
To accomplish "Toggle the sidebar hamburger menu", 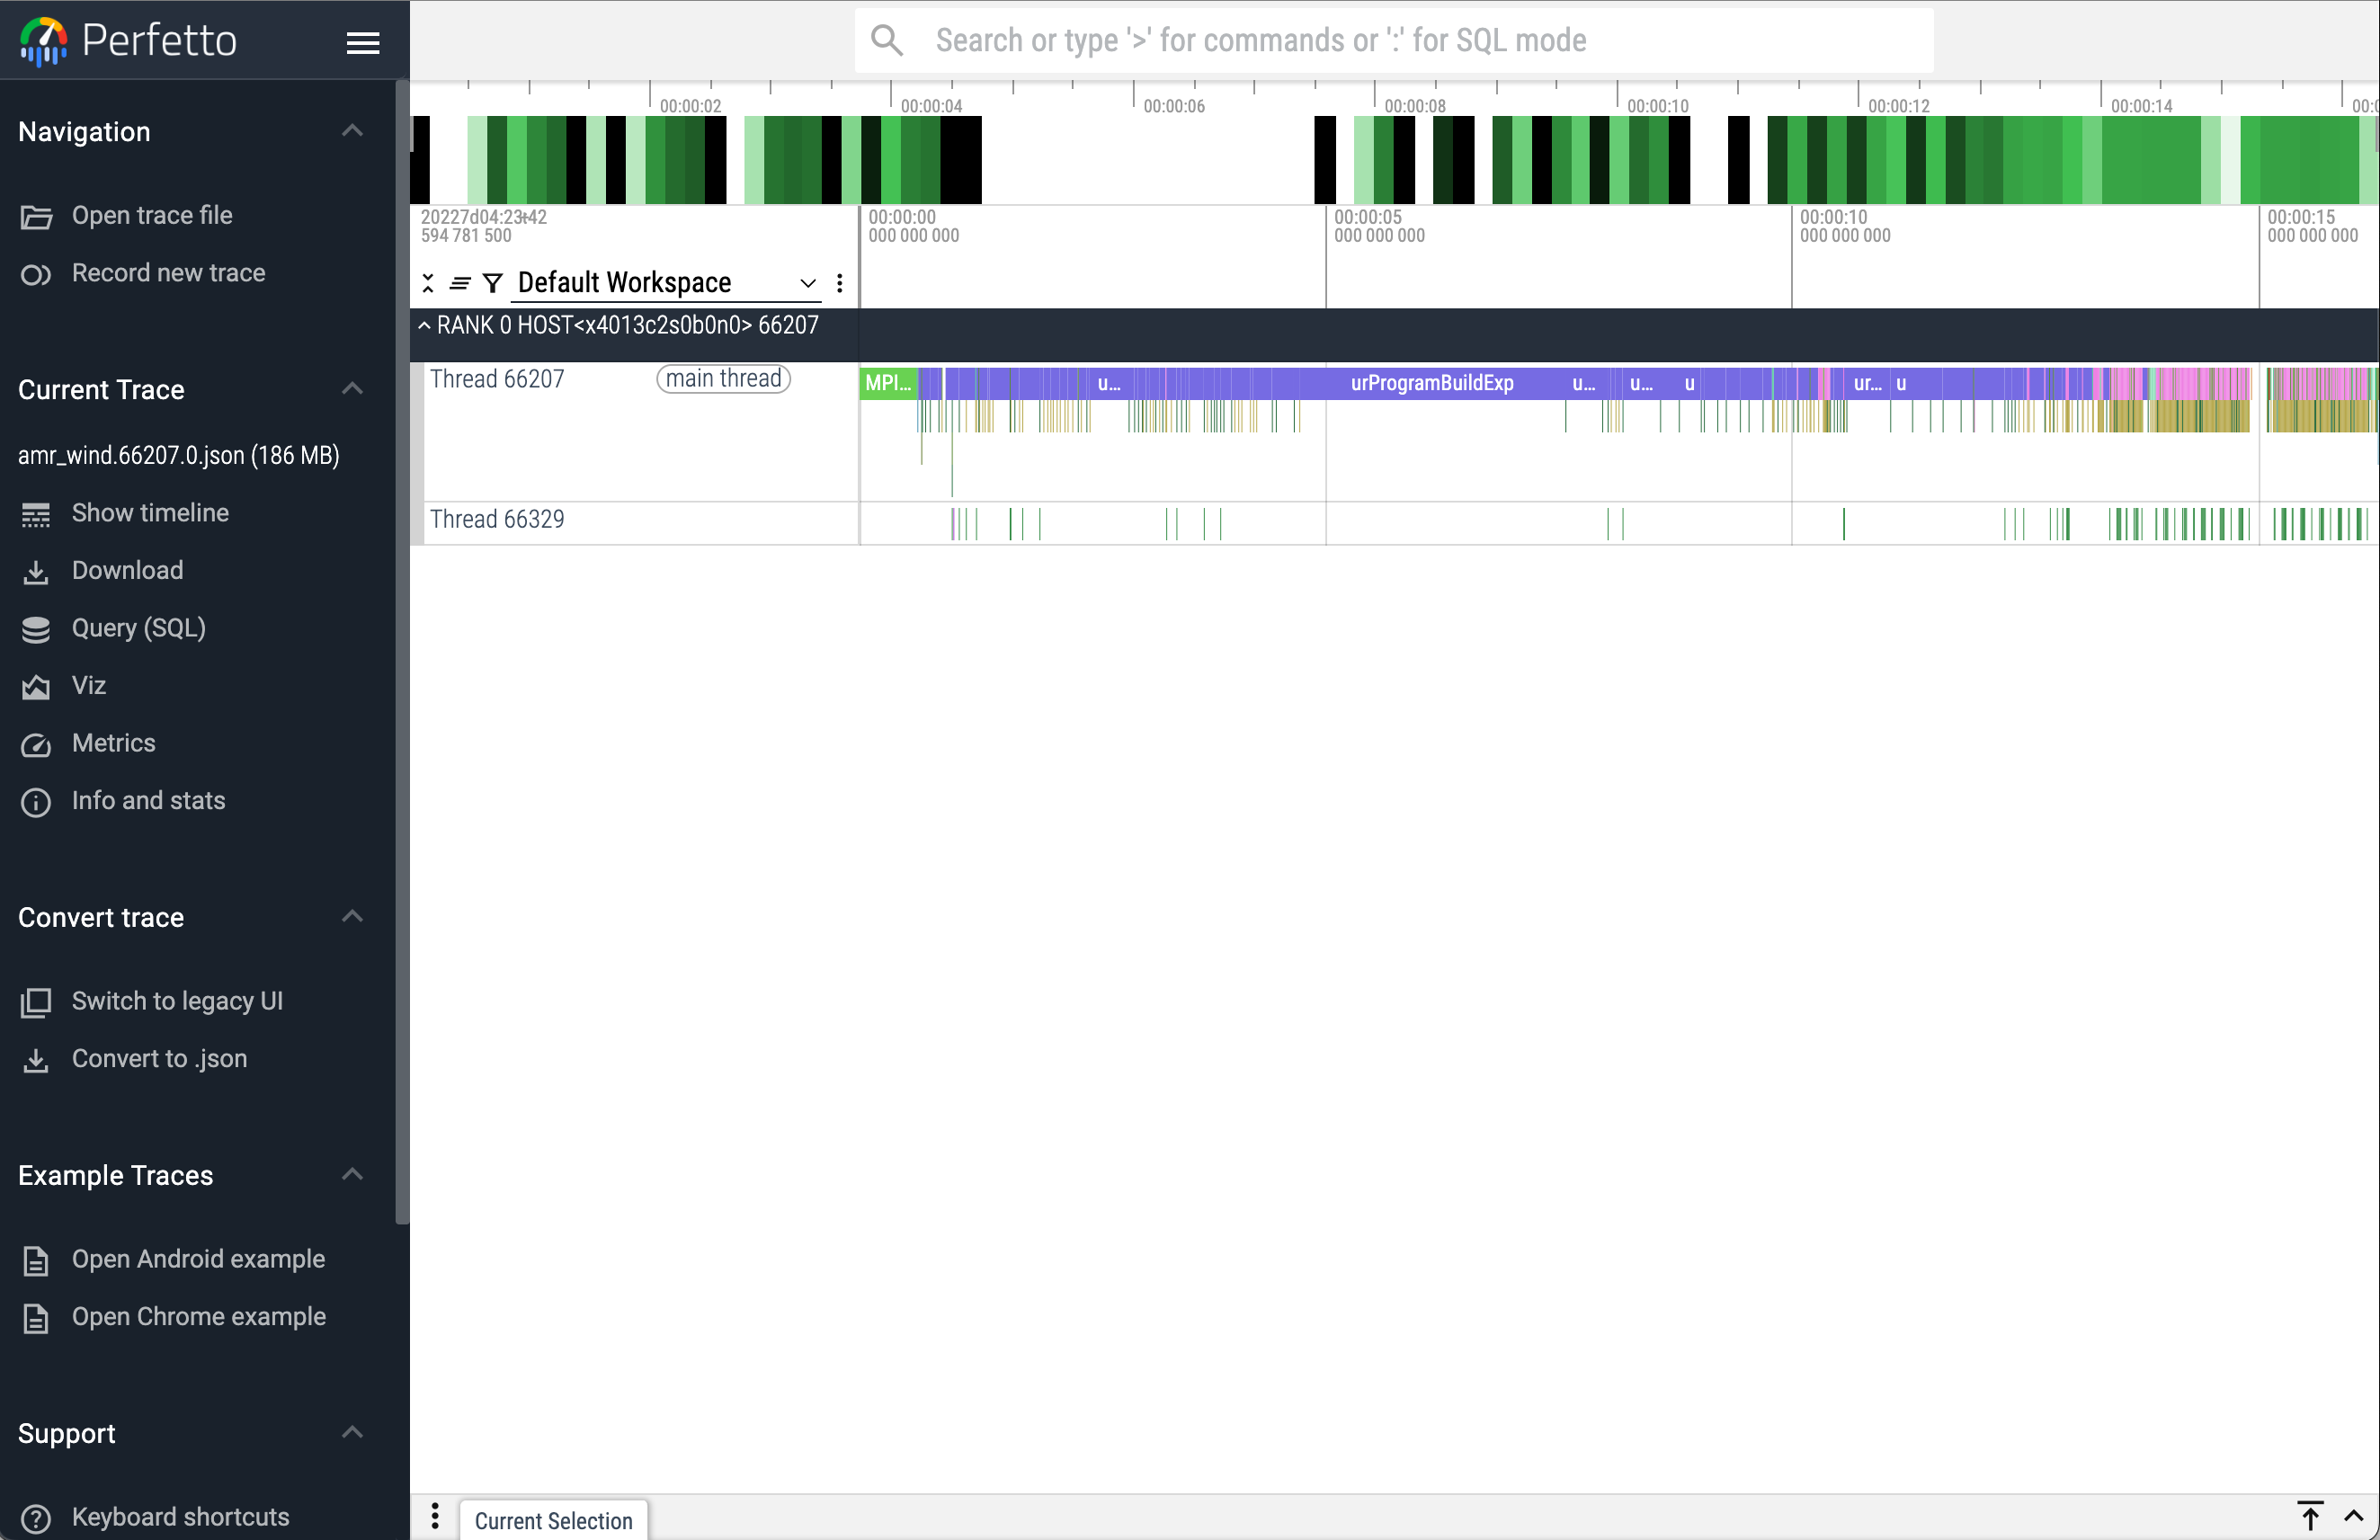I will point(362,42).
